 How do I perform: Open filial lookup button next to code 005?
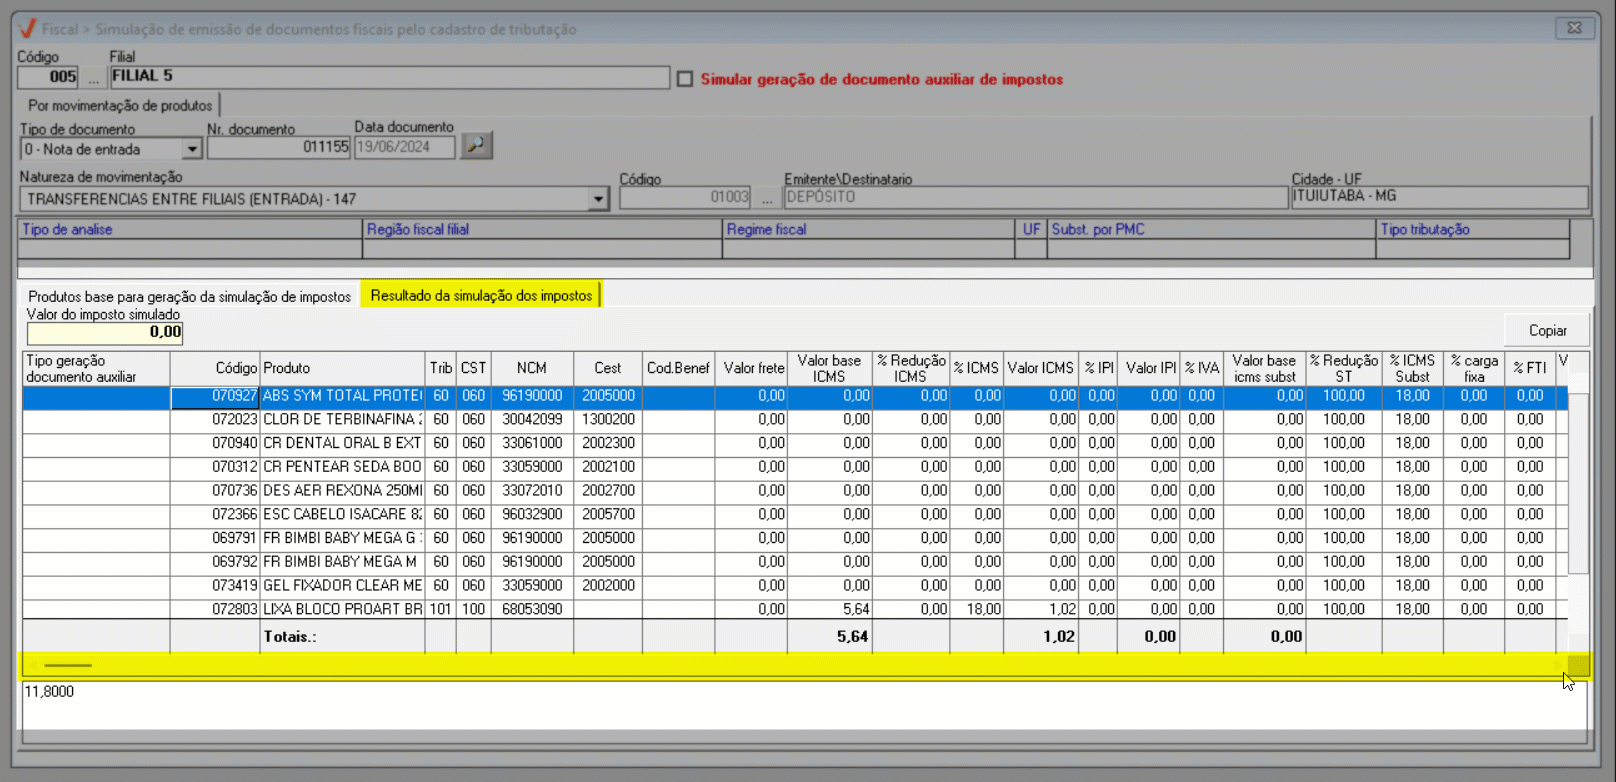pyautogui.click(x=94, y=77)
